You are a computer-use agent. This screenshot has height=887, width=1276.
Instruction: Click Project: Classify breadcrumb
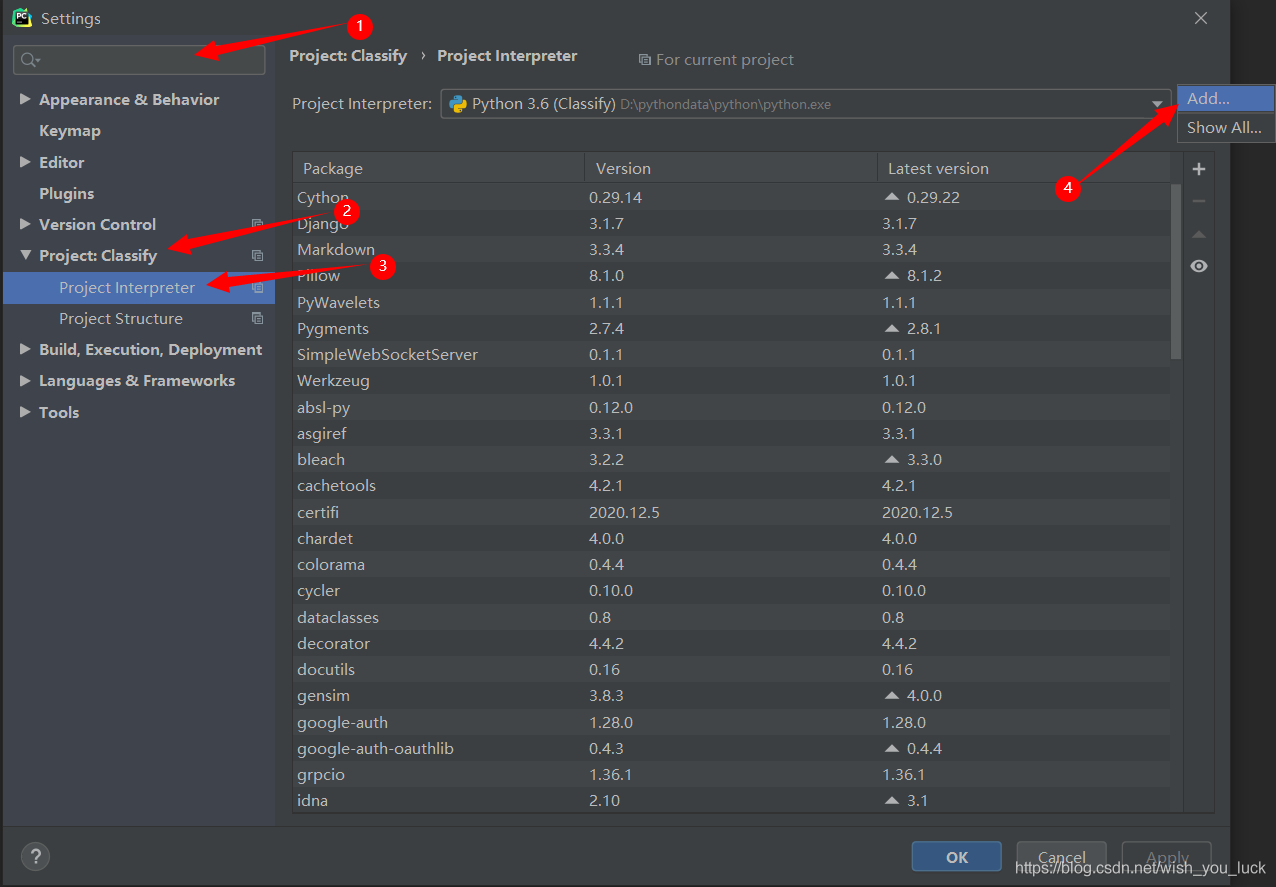(x=348, y=56)
